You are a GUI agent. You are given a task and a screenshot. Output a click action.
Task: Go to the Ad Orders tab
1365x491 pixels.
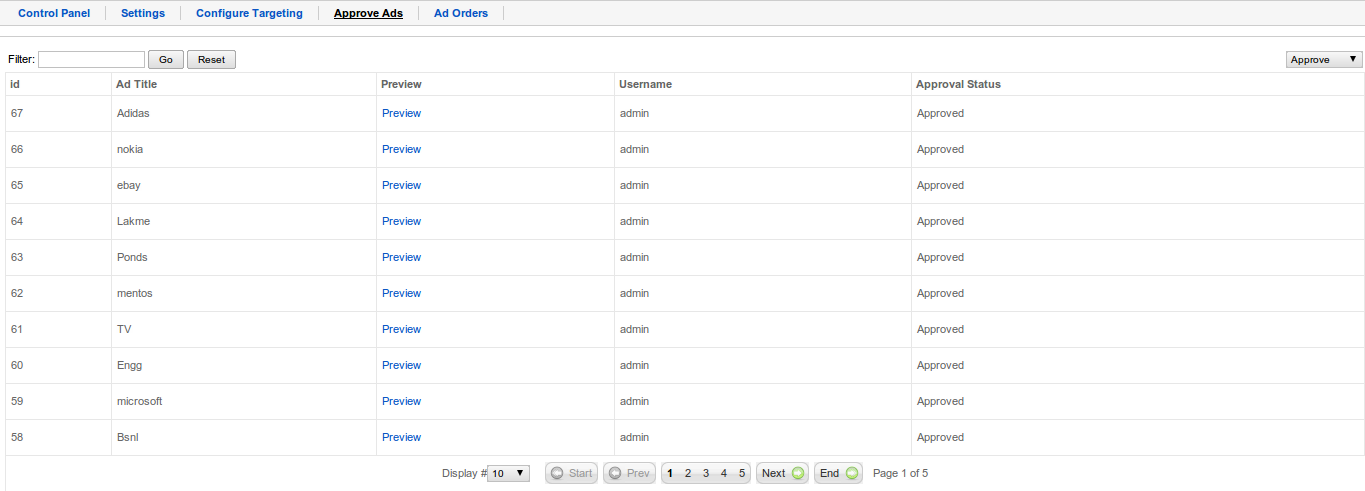tap(461, 13)
